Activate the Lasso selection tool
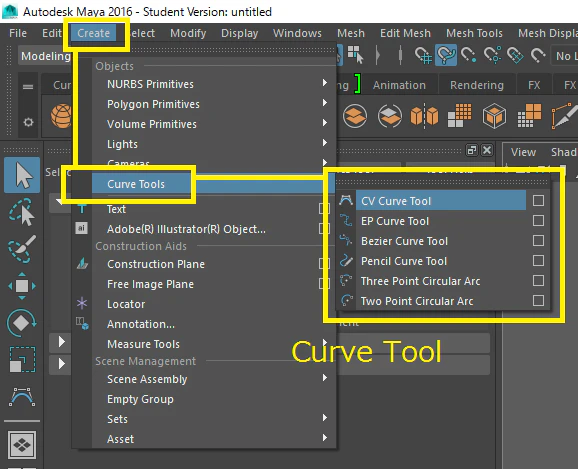This screenshot has width=578, height=469. click(22, 212)
